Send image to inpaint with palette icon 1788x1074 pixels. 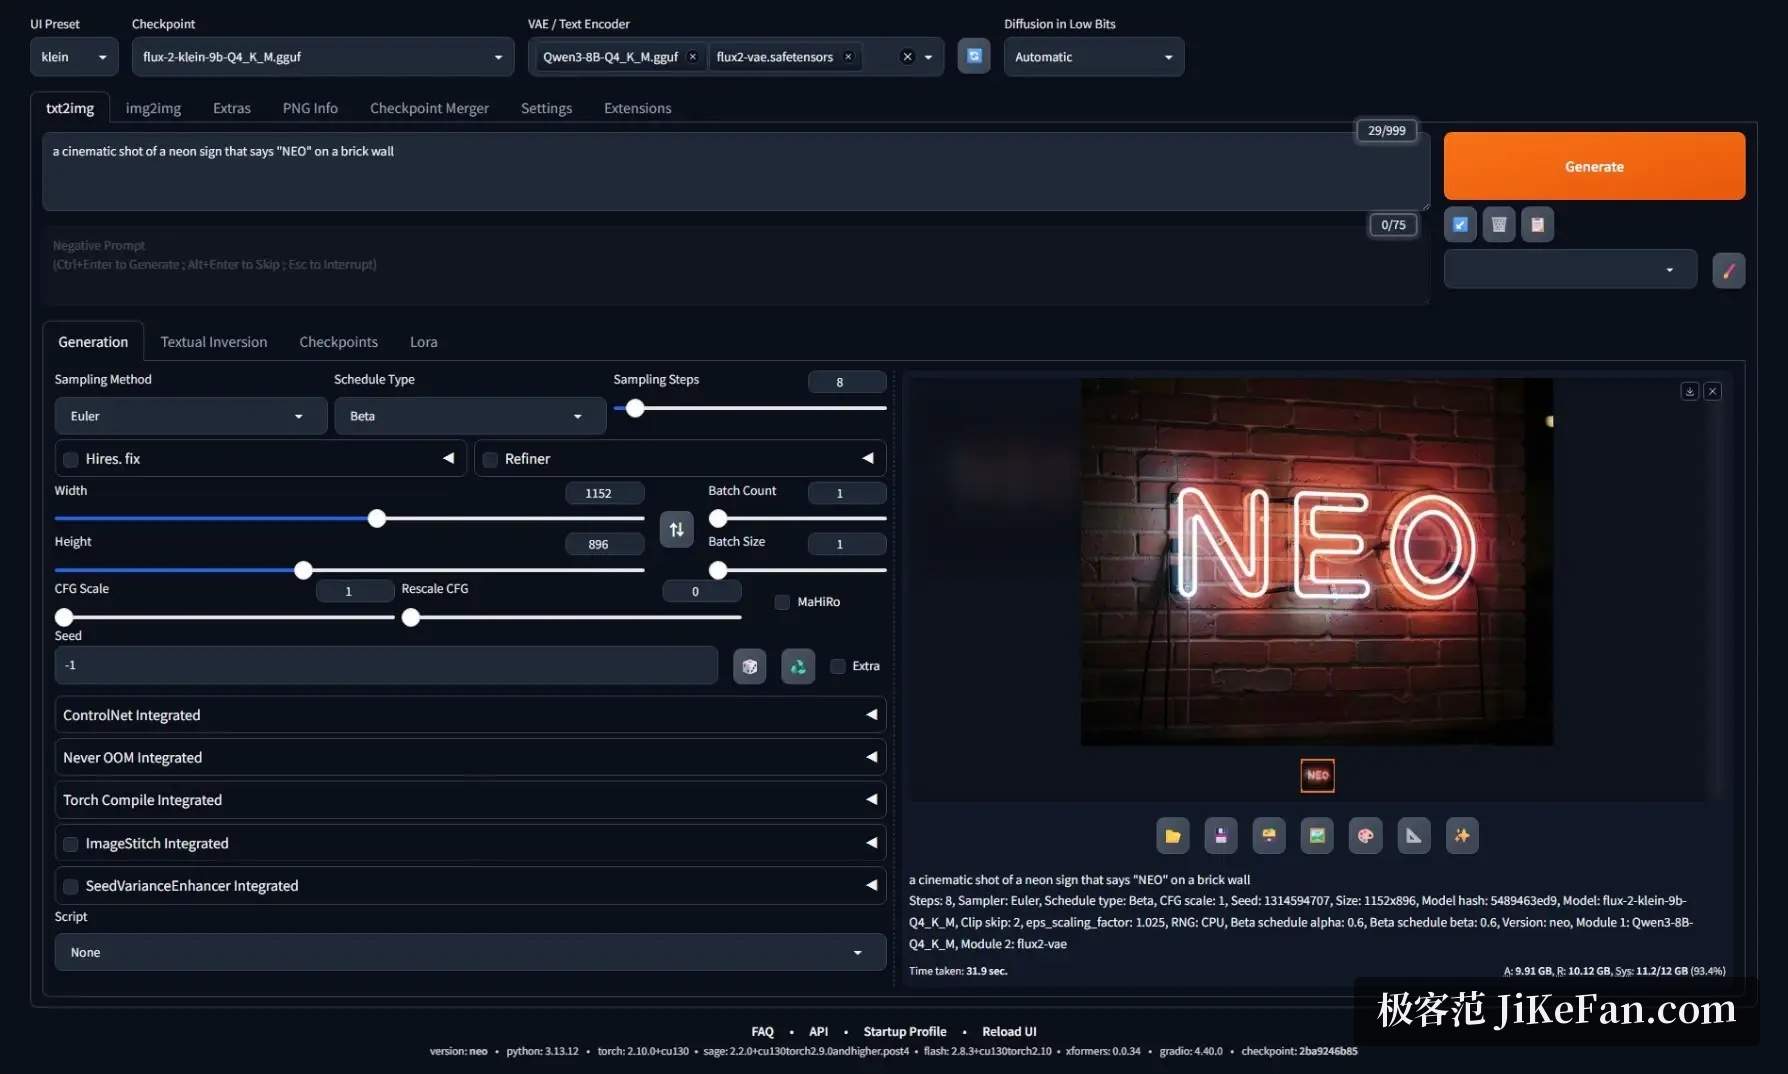pyautogui.click(x=1366, y=836)
